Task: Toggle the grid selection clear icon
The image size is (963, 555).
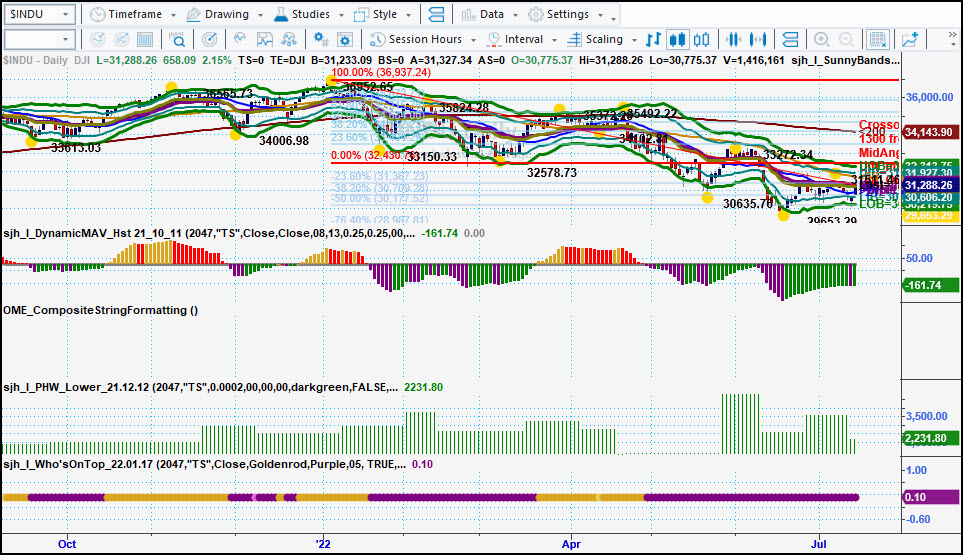Action: (878, 39)
